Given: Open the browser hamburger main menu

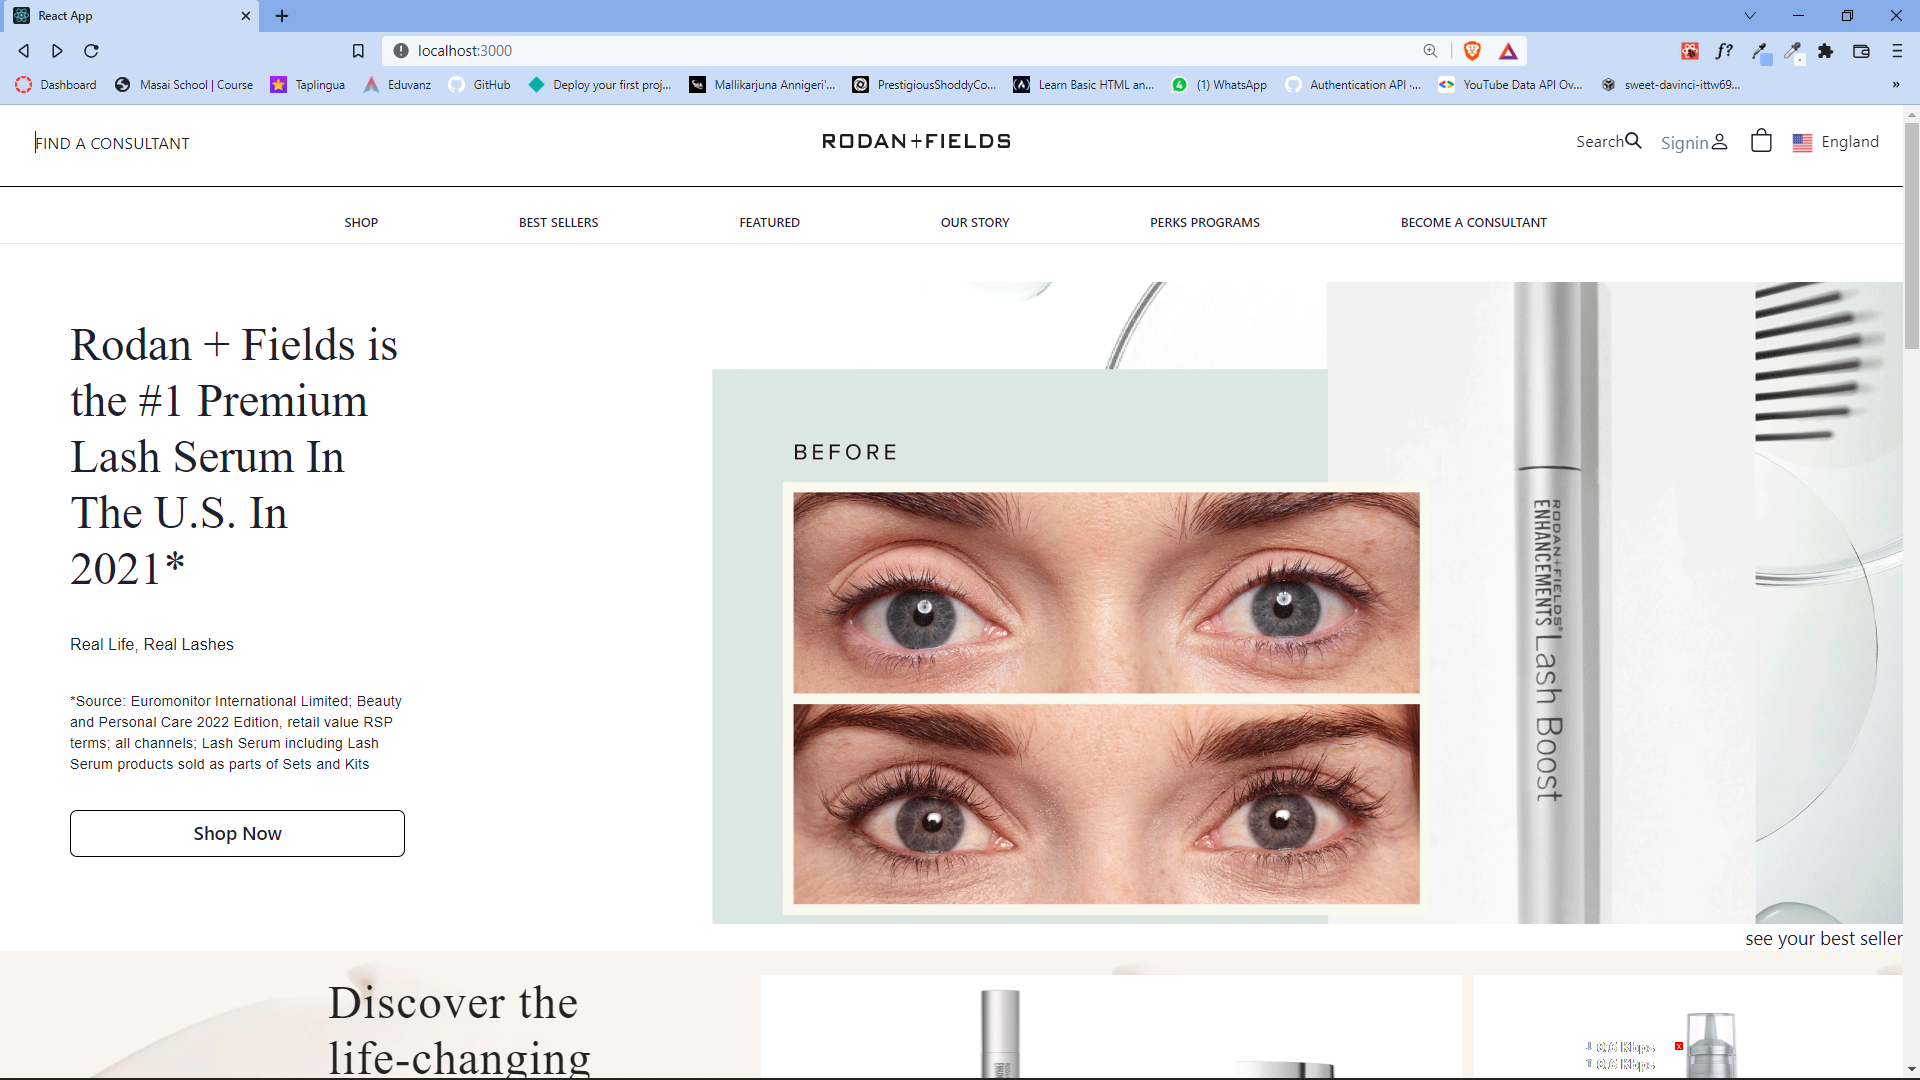Looking at the screenshot, I should click(x=1897, y=51).
